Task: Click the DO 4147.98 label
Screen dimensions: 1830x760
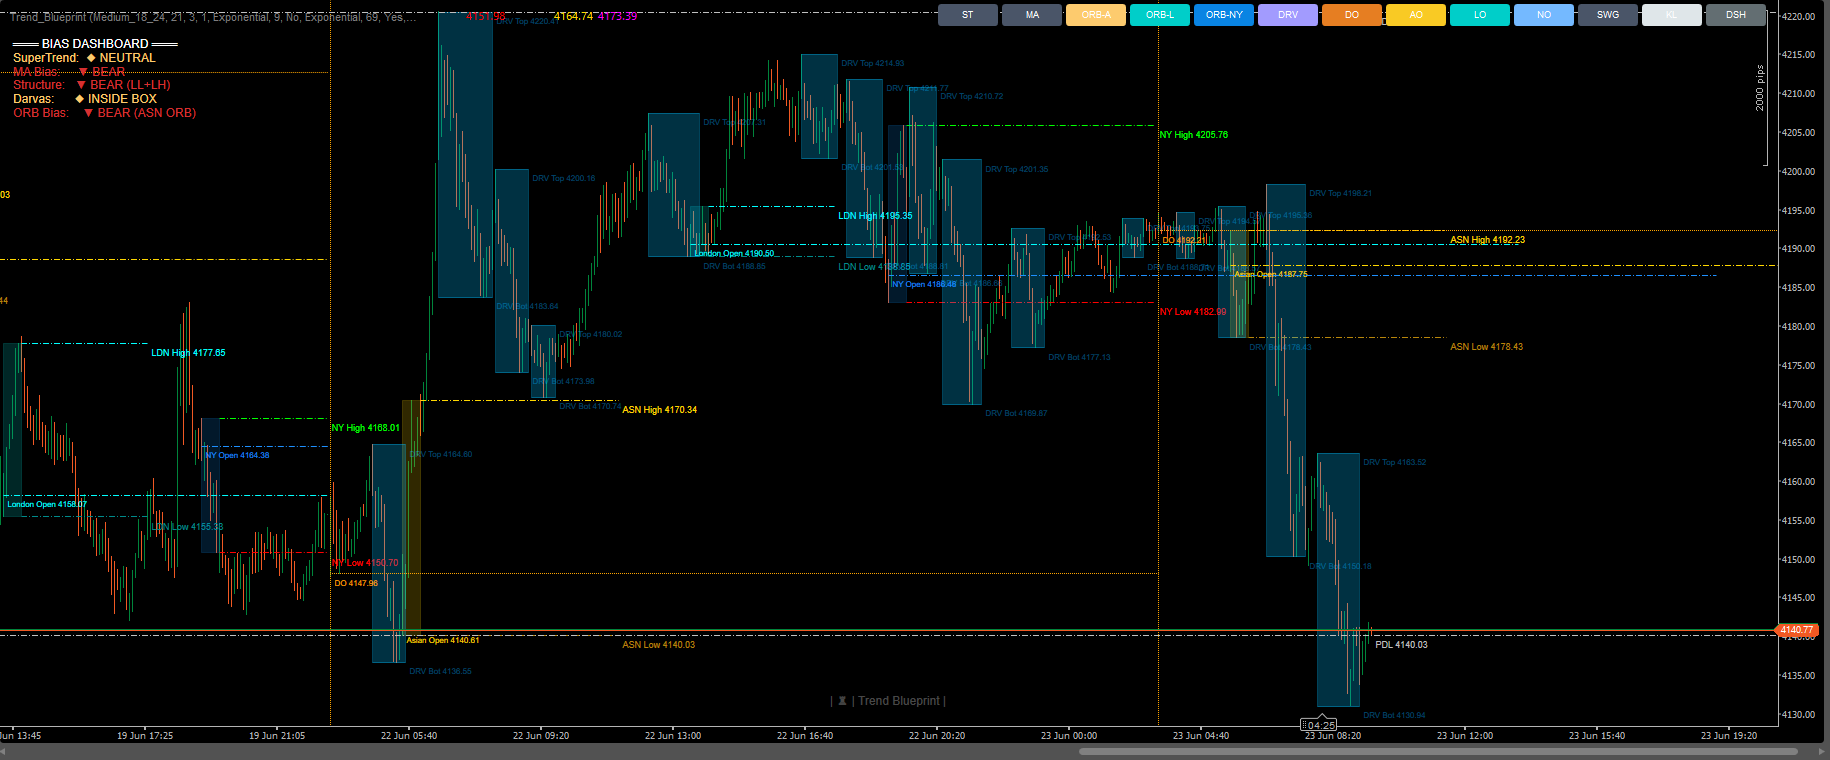Action: 356,584
